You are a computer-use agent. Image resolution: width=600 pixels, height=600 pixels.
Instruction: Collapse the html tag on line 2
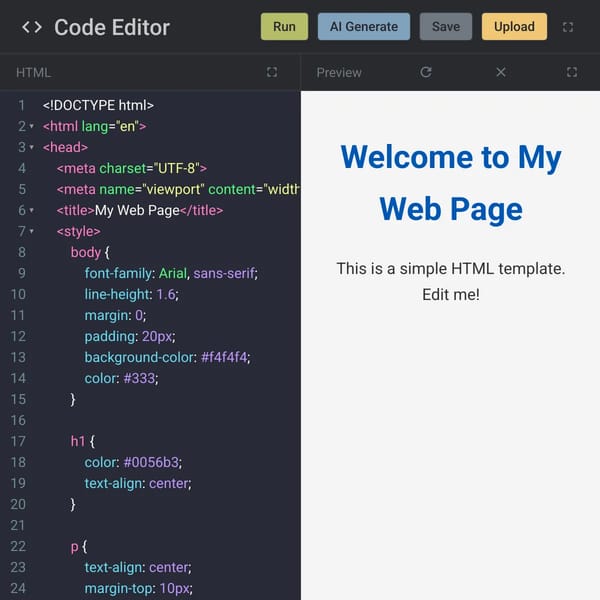32,126
